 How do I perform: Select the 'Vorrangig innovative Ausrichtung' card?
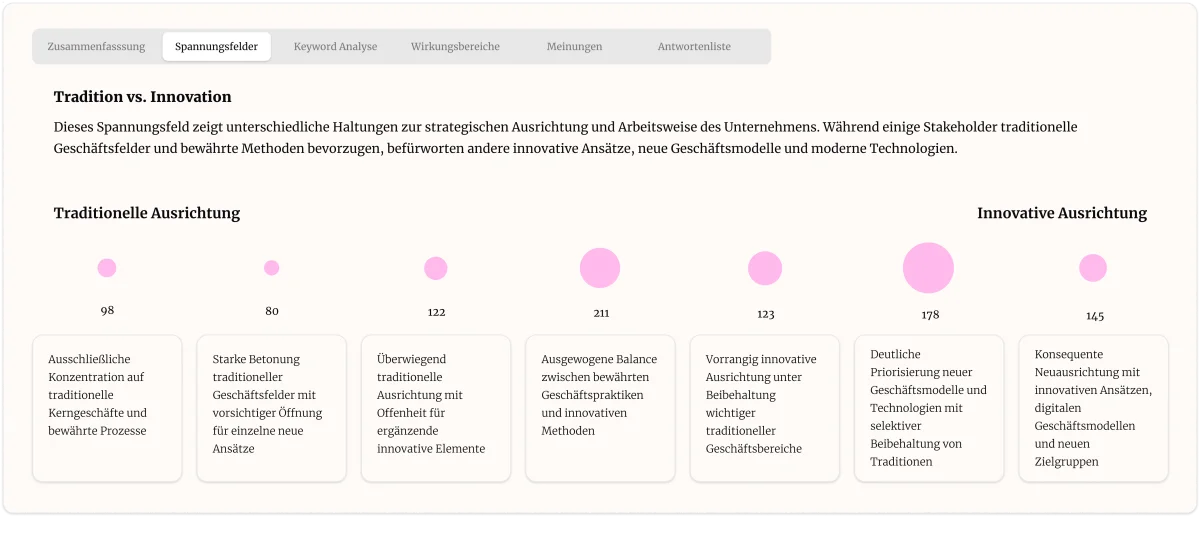click(x=765, y=408)
